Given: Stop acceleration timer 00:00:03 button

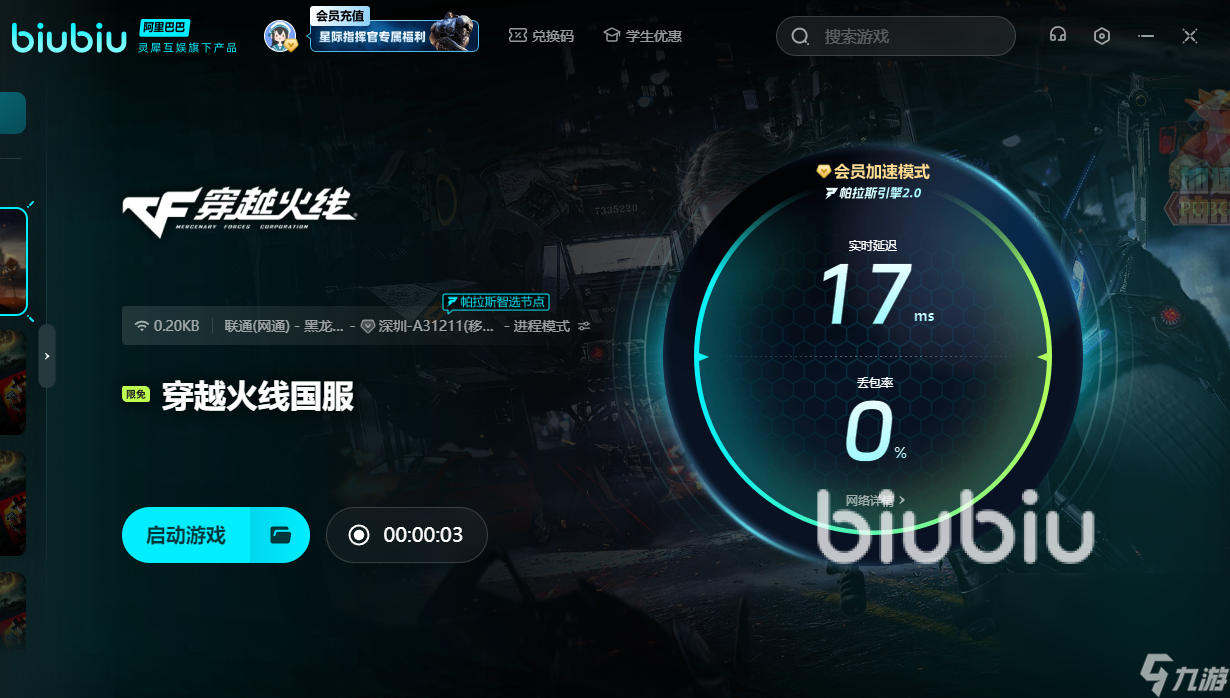Looking at the screenshot, I should click(407, 535).
